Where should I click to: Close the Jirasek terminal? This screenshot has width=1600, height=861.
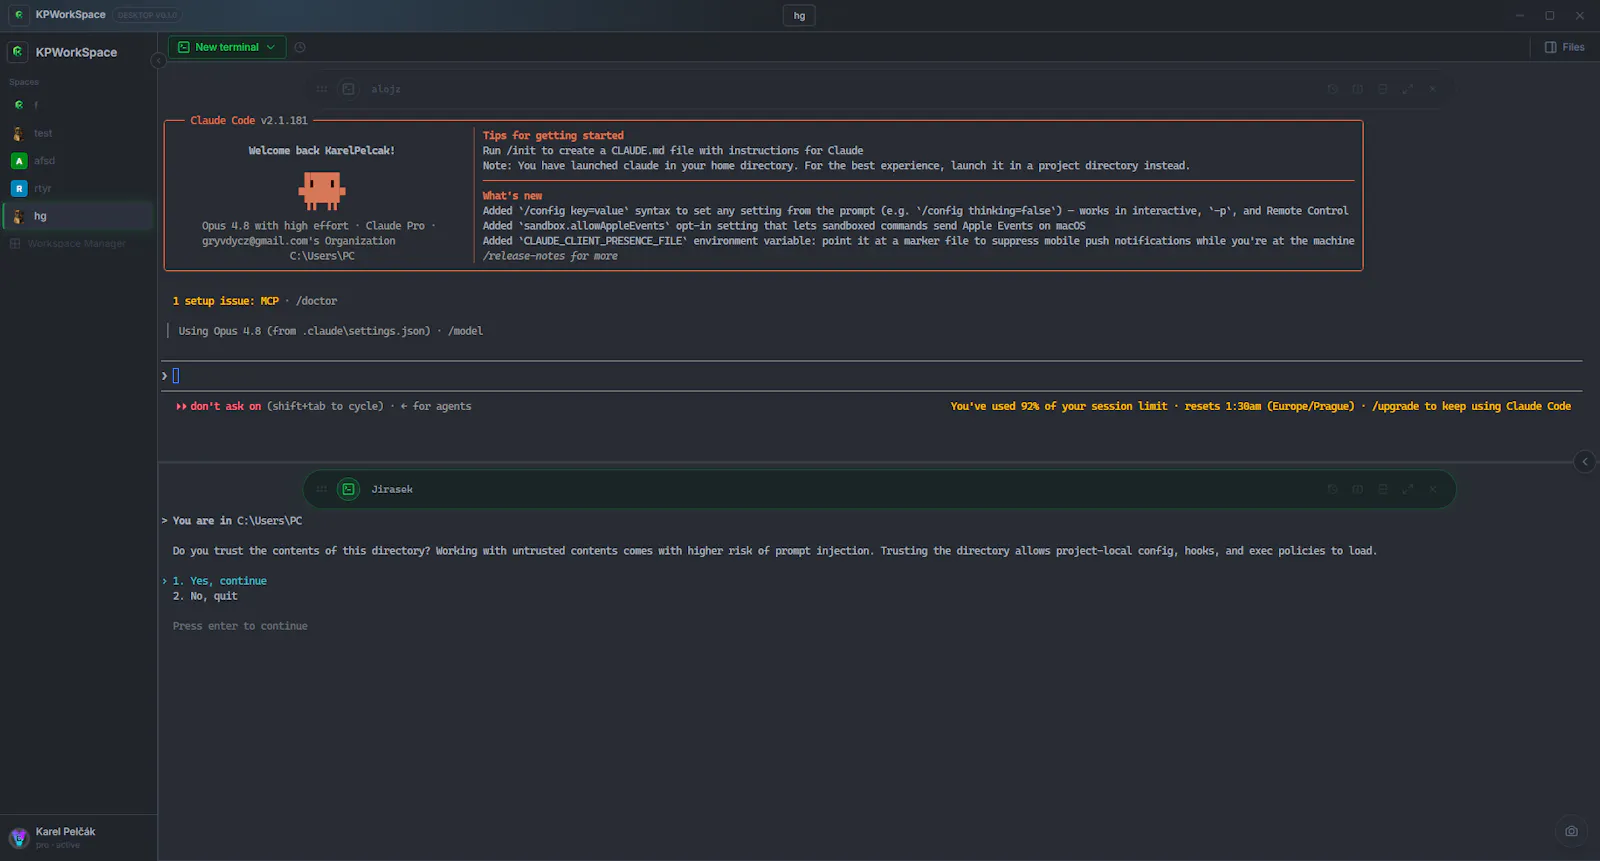tap(1433, 489)
